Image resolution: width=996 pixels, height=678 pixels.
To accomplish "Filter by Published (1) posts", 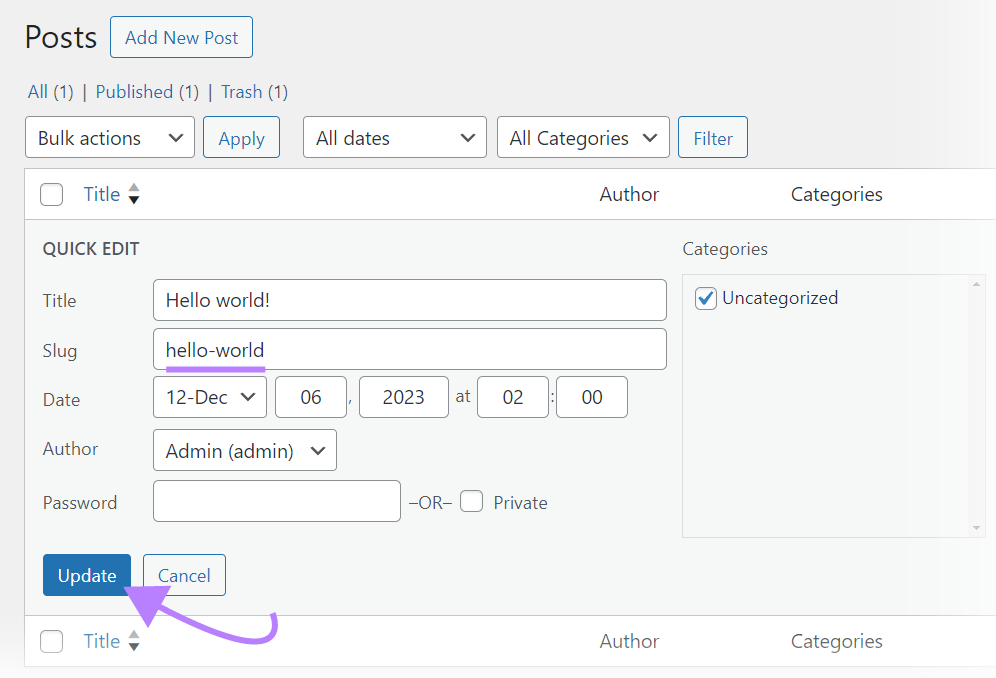I will (147, 92).
